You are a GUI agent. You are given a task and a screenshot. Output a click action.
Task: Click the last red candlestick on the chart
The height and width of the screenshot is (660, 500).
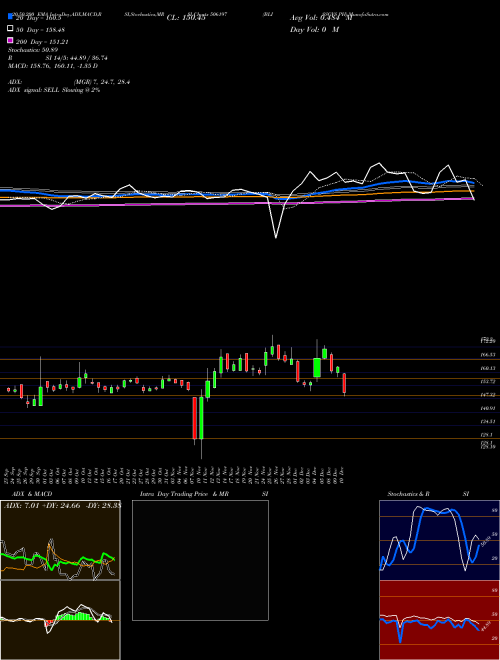344,383
